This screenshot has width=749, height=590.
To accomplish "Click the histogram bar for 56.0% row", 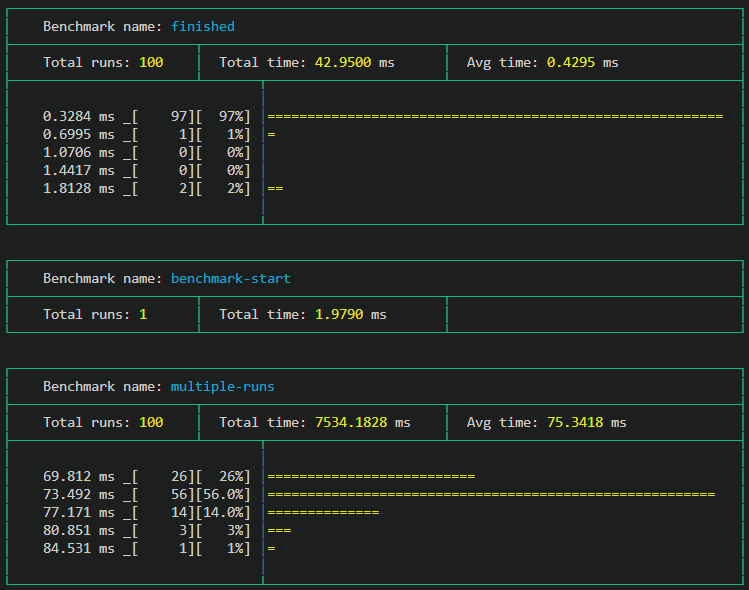I will [x=491, y=494].
